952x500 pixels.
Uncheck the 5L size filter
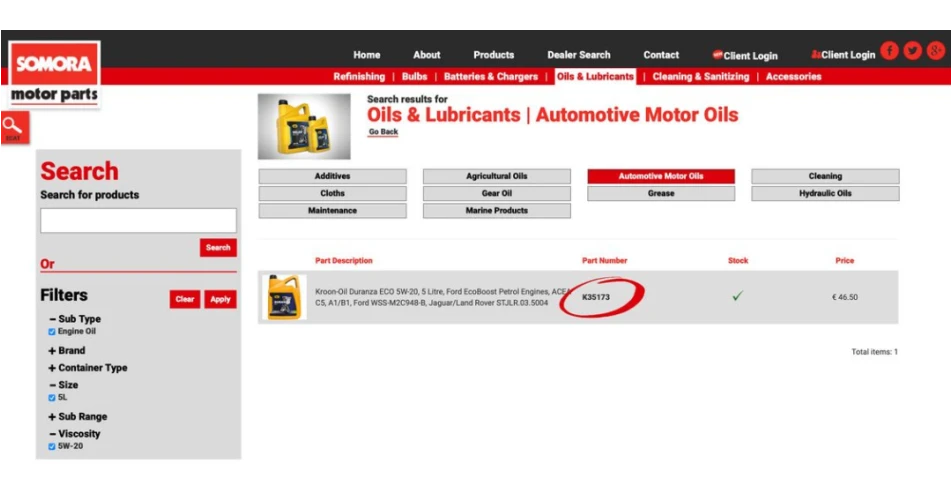pos(52,398)
